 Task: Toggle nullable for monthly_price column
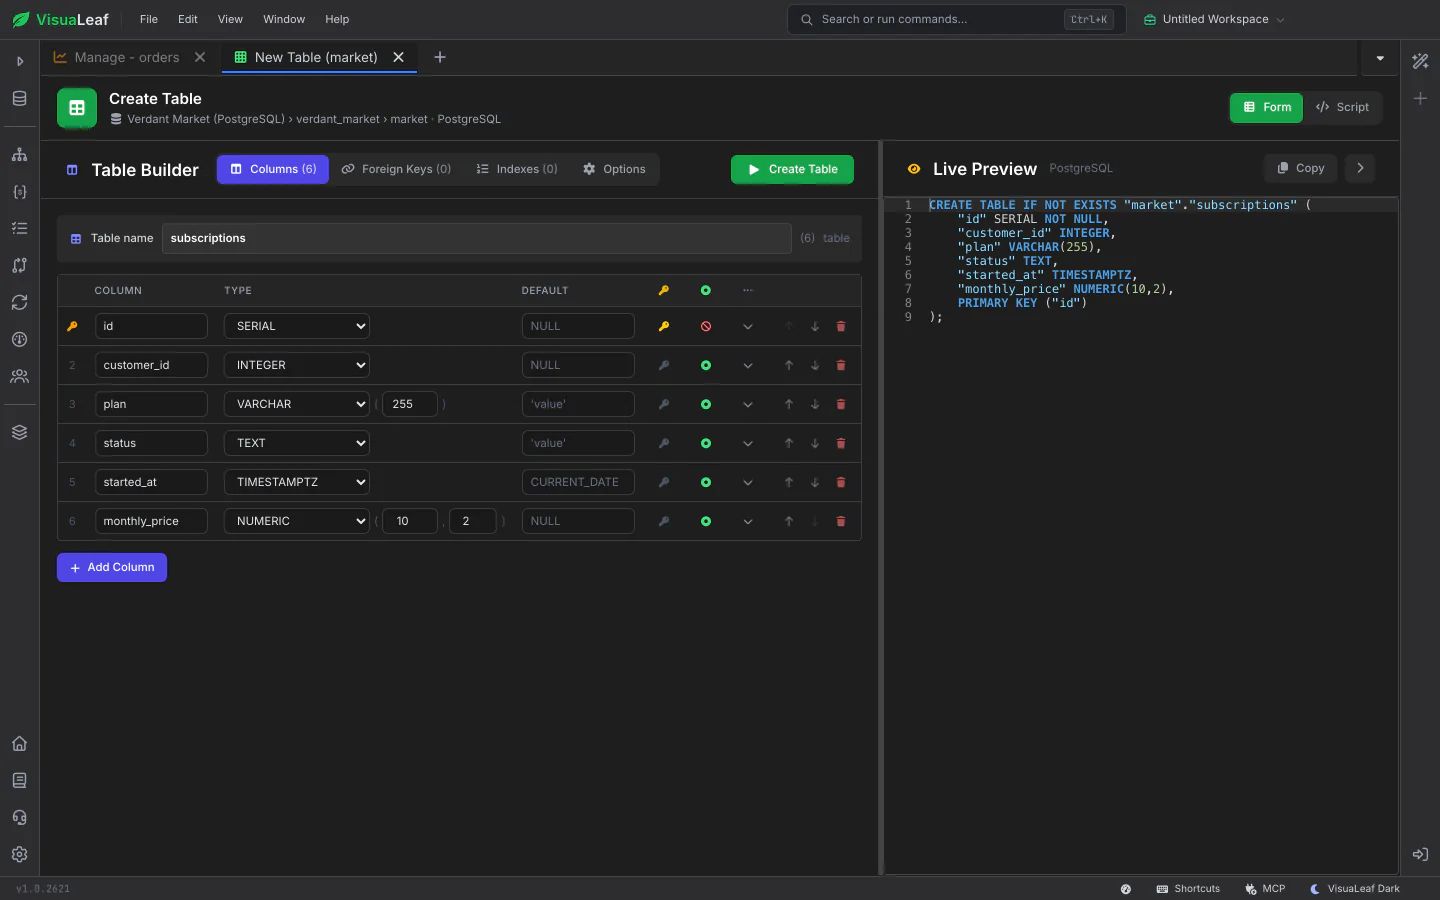click(x=706, y=521)
